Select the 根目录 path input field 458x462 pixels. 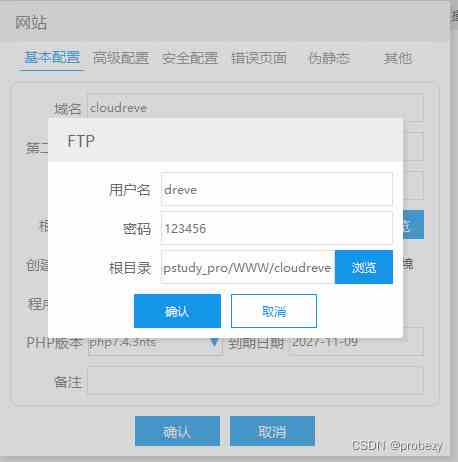tap(248, 267)
